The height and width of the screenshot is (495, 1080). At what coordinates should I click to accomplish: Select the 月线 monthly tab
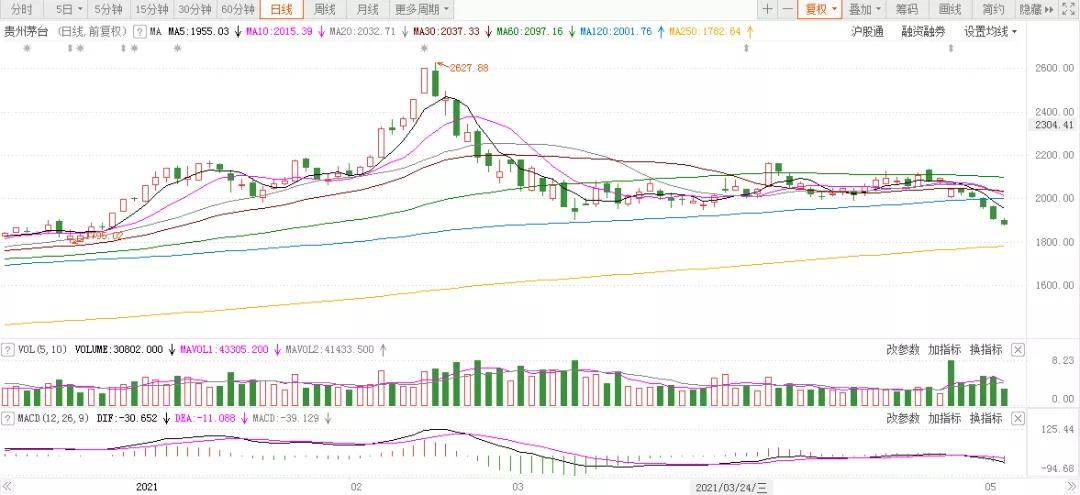click(368, 10)
